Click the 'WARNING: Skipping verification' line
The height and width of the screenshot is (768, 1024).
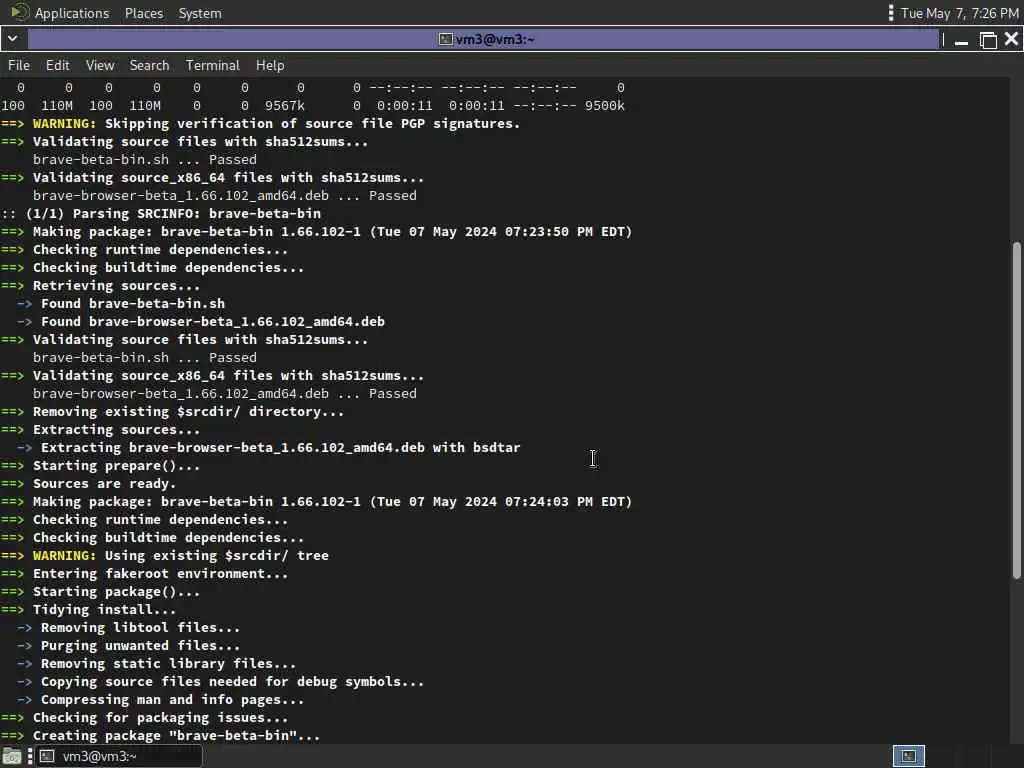(x=260, y=123)
